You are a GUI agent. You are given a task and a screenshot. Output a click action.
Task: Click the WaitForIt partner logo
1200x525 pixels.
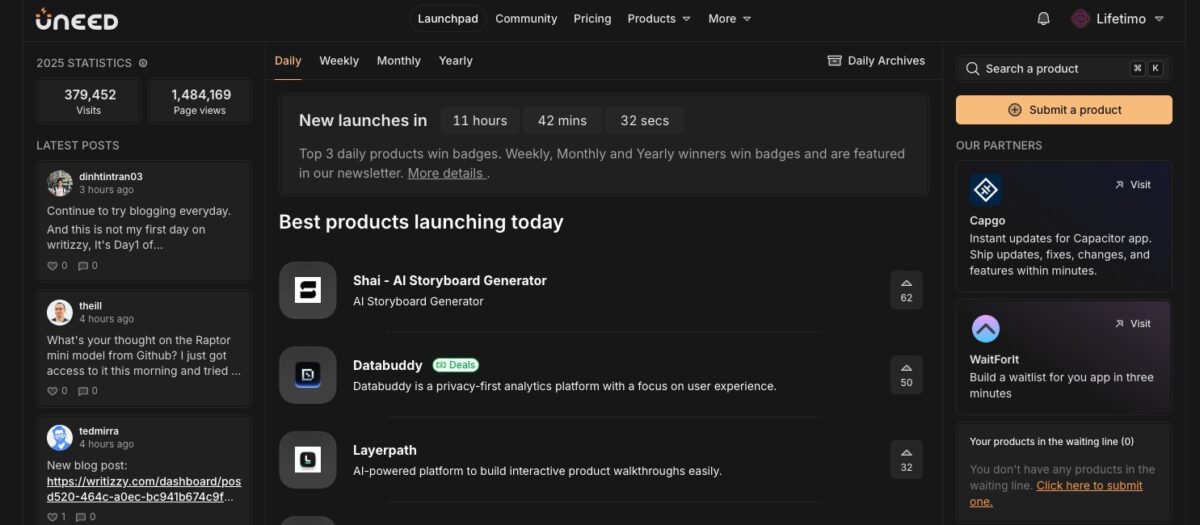(985, 328)
